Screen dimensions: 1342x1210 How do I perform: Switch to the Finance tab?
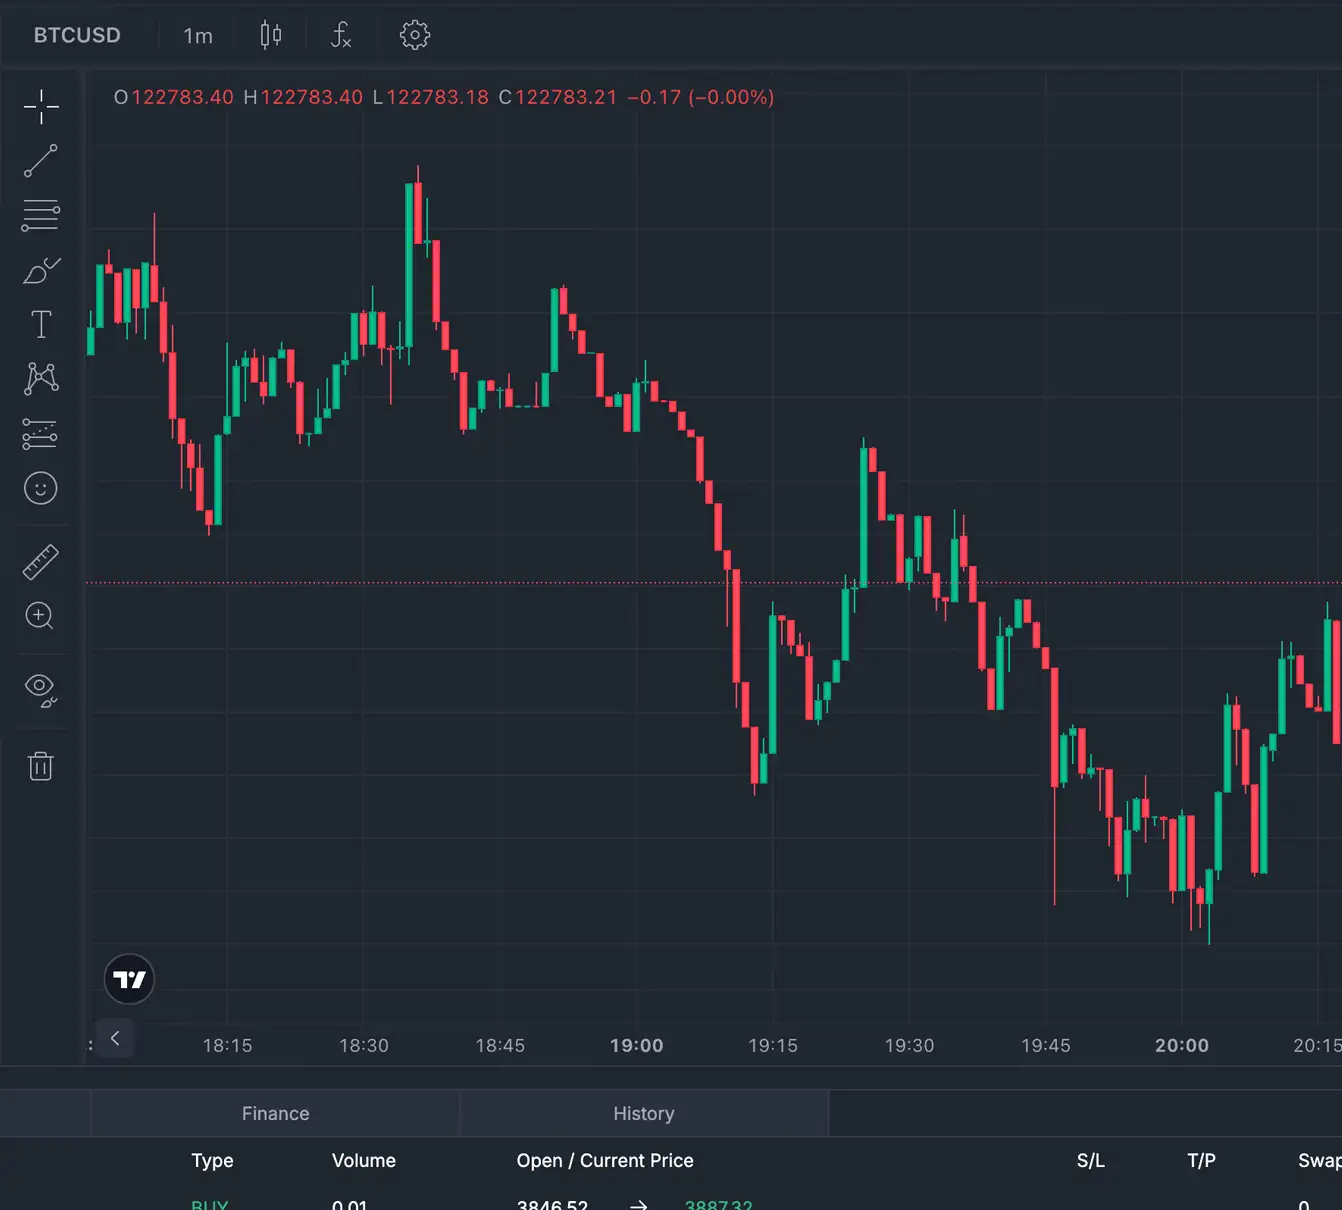275,1113
